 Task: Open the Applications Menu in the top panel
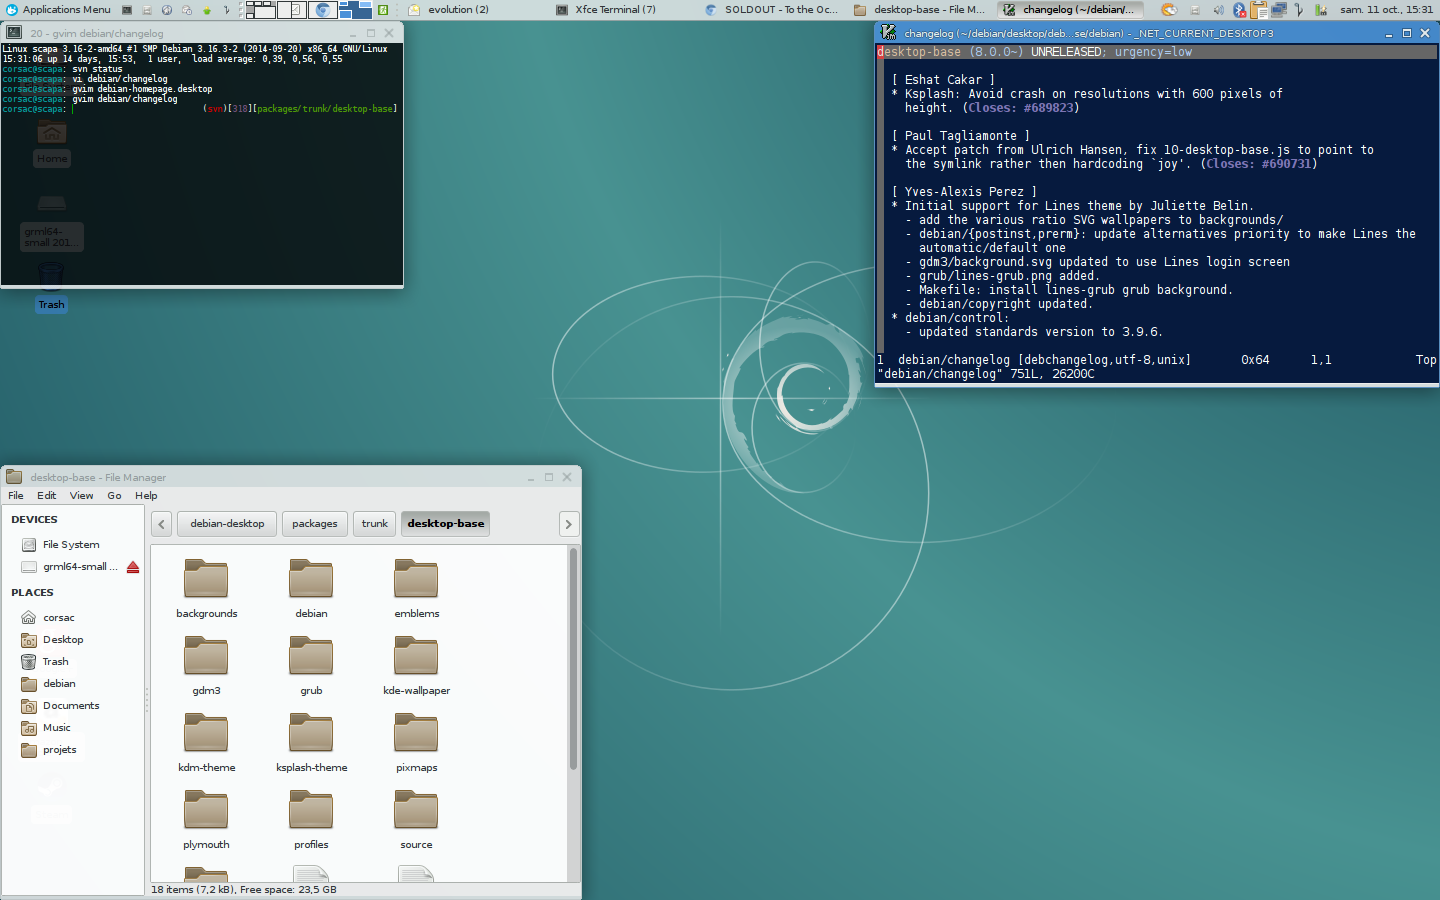click(58, 9)
